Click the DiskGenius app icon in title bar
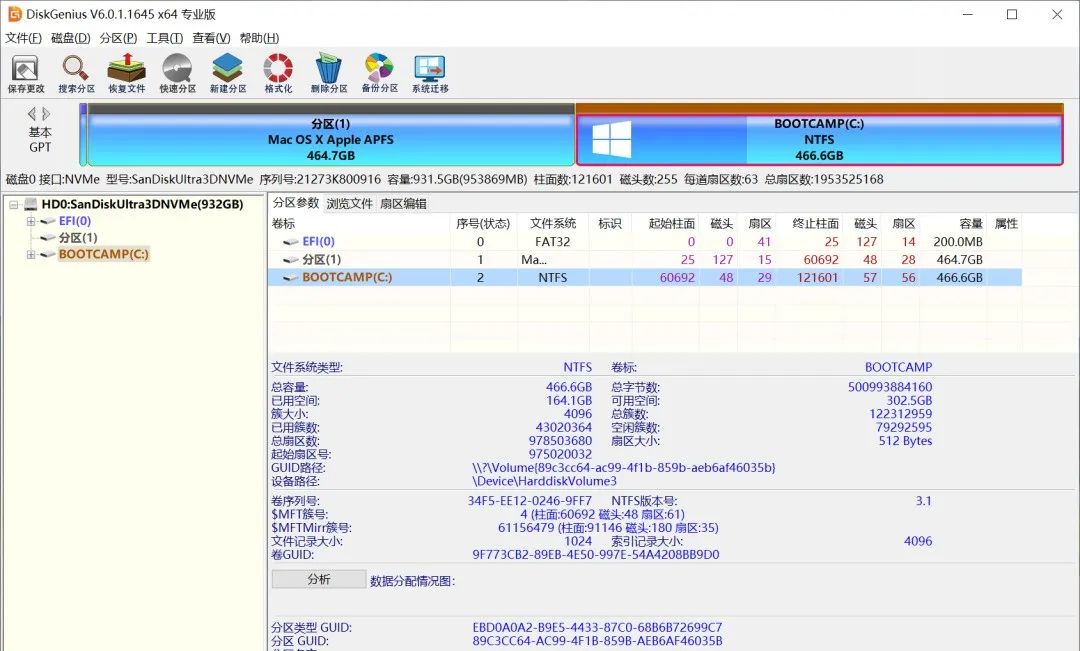 (14, 14)
